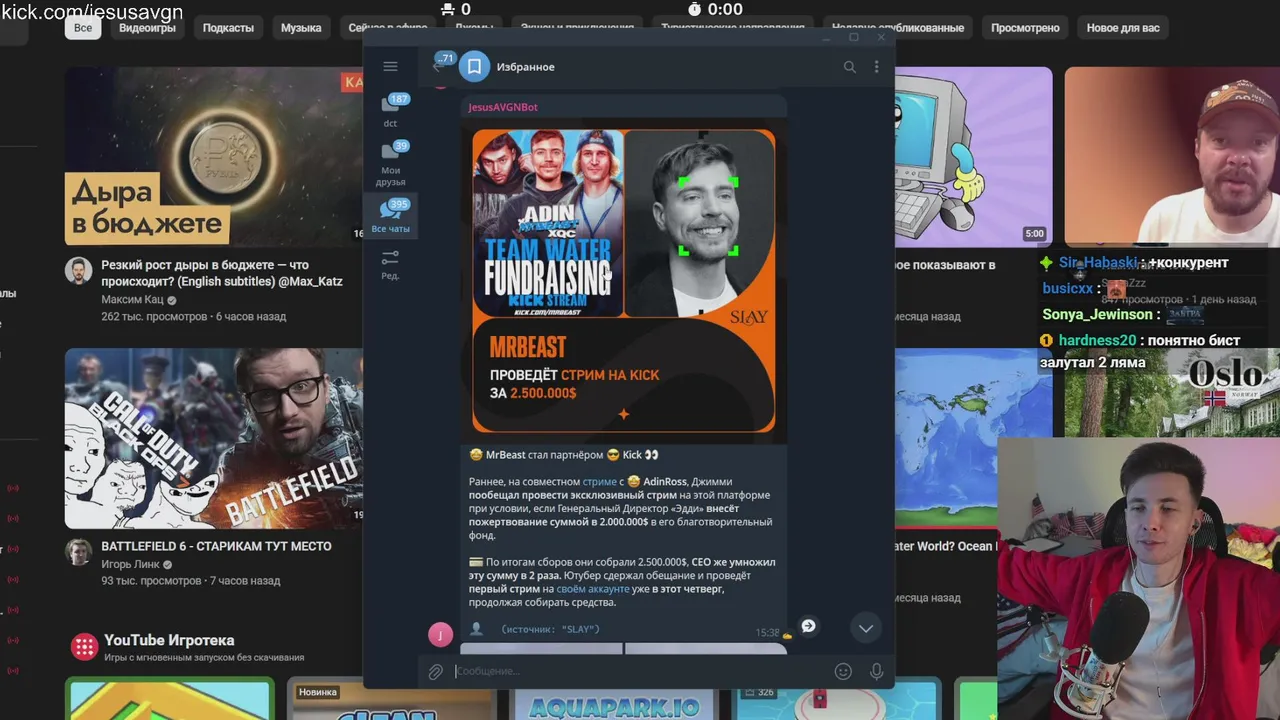Maximize the Telegram window
The image size is (1280, 720).
(853, 38)
